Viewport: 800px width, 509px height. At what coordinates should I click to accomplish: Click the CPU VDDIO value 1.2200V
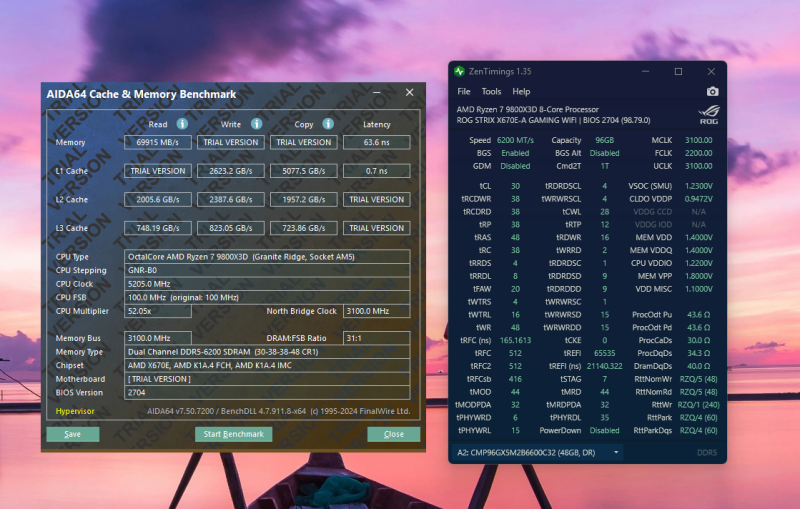click(698, 263)
